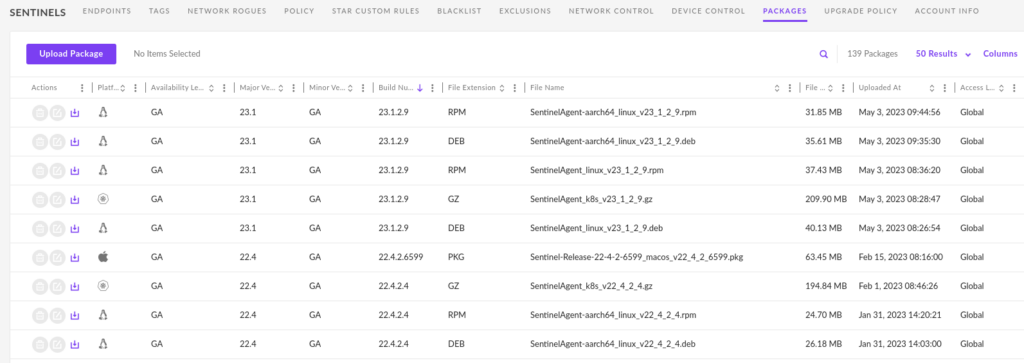Go to the Network Control tab

point(611,11)
